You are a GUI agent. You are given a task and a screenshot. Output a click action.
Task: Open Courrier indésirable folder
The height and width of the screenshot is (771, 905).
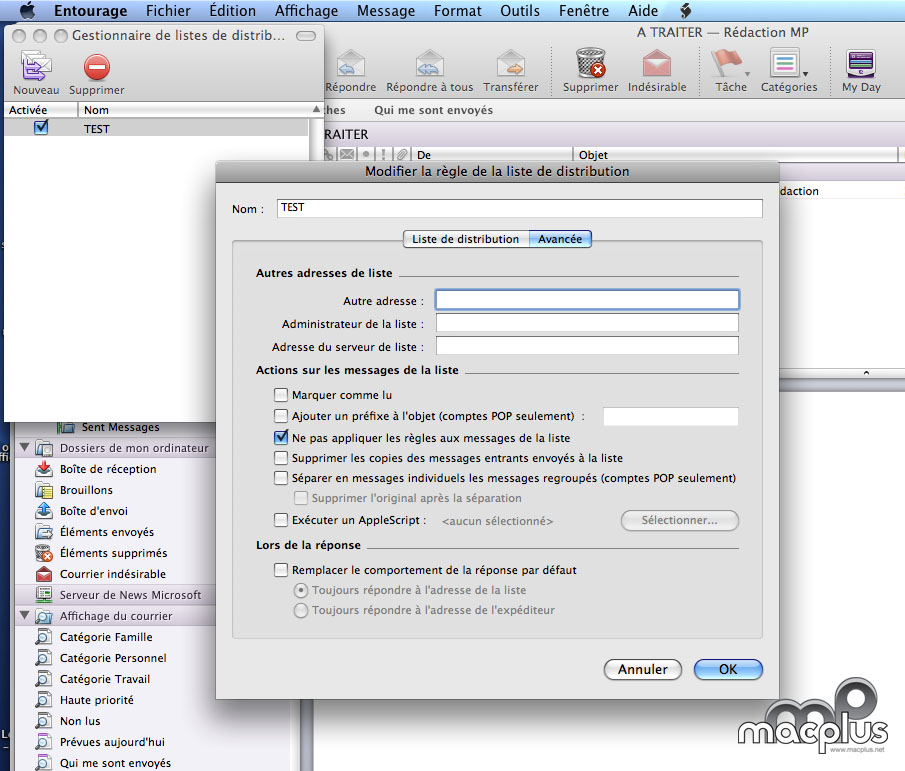point(113,574)
